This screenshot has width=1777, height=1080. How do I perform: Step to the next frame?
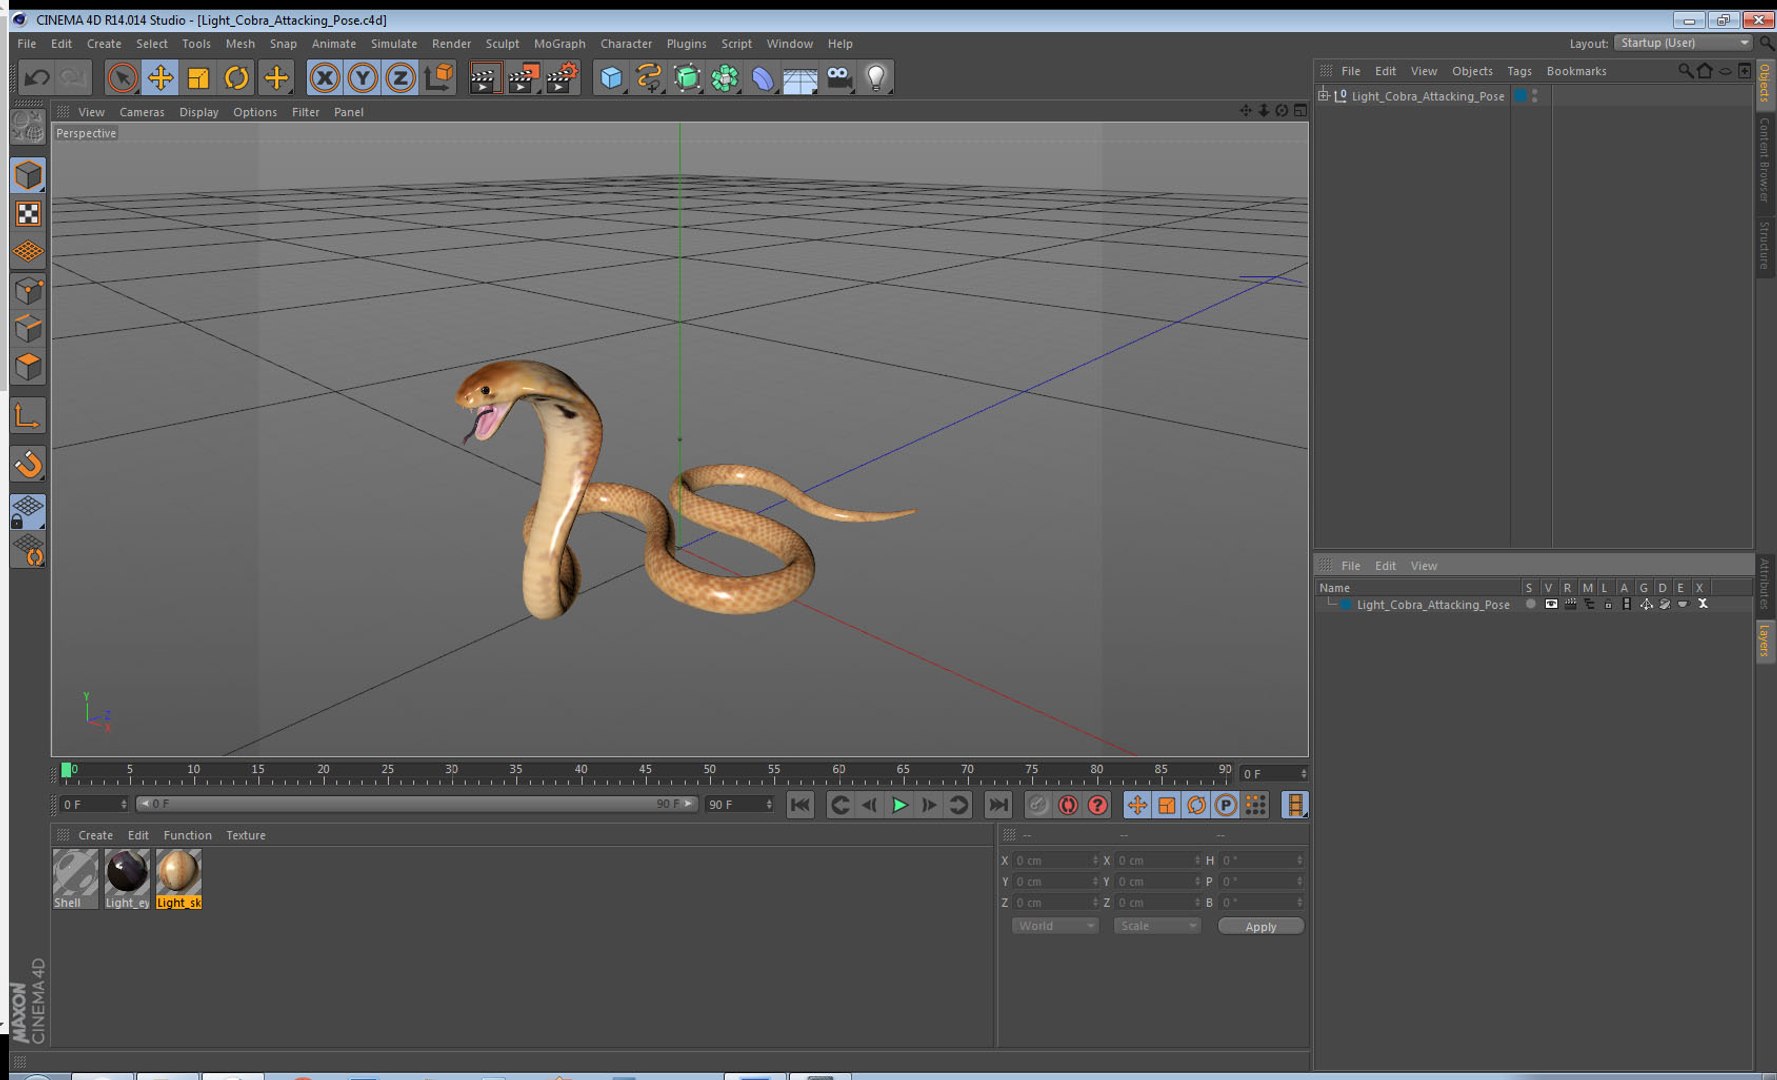tap(929, 805)
